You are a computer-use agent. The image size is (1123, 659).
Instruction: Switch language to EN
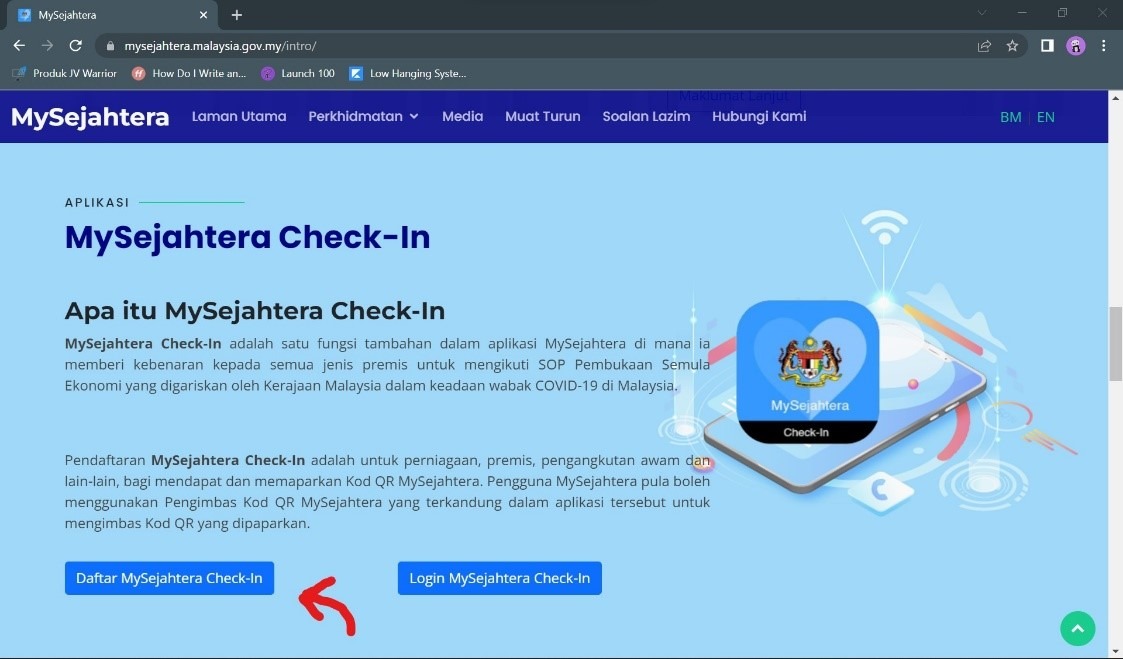pyautogui.click(x=1046, y=117)
